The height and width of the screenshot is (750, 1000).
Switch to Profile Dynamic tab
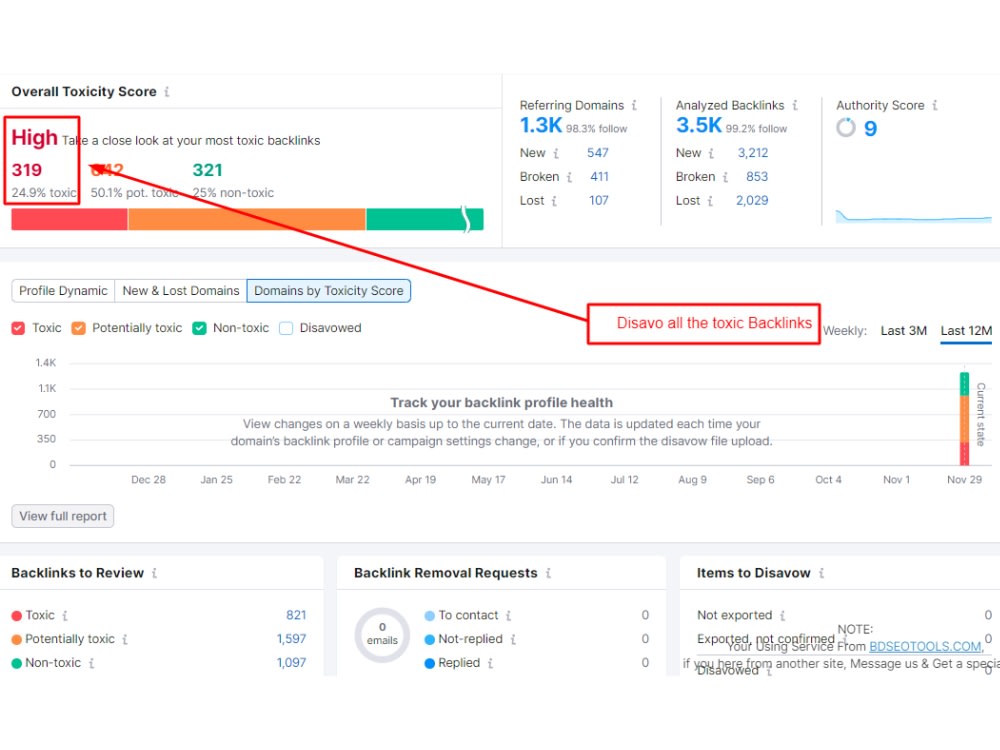pyautogui.click(x=63, y=291)
